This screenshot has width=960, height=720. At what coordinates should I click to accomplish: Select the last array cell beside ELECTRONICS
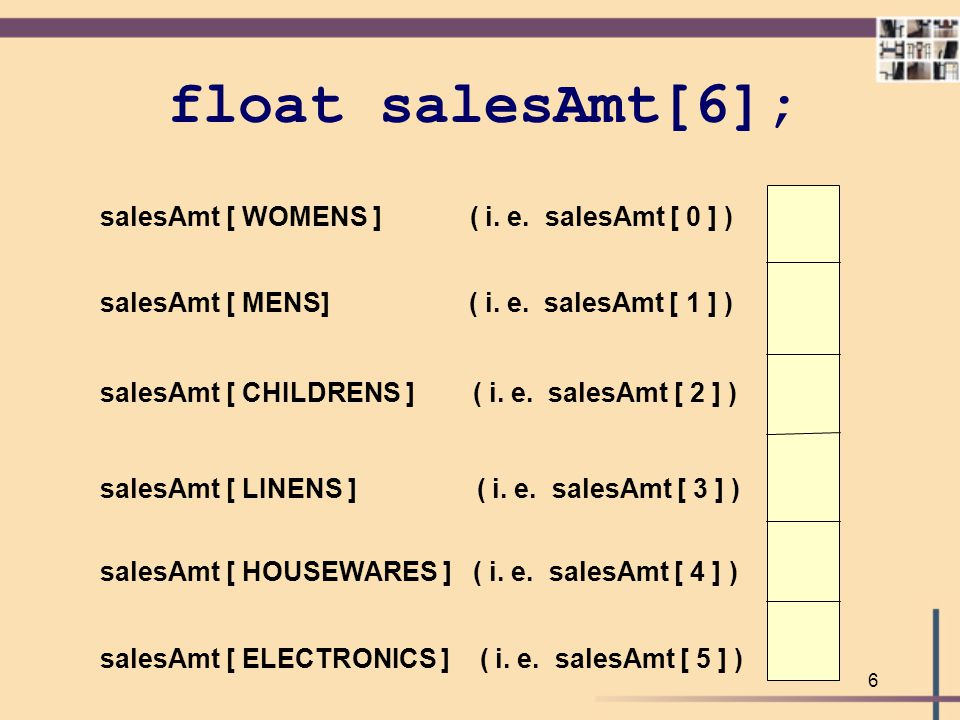[803, 641]
